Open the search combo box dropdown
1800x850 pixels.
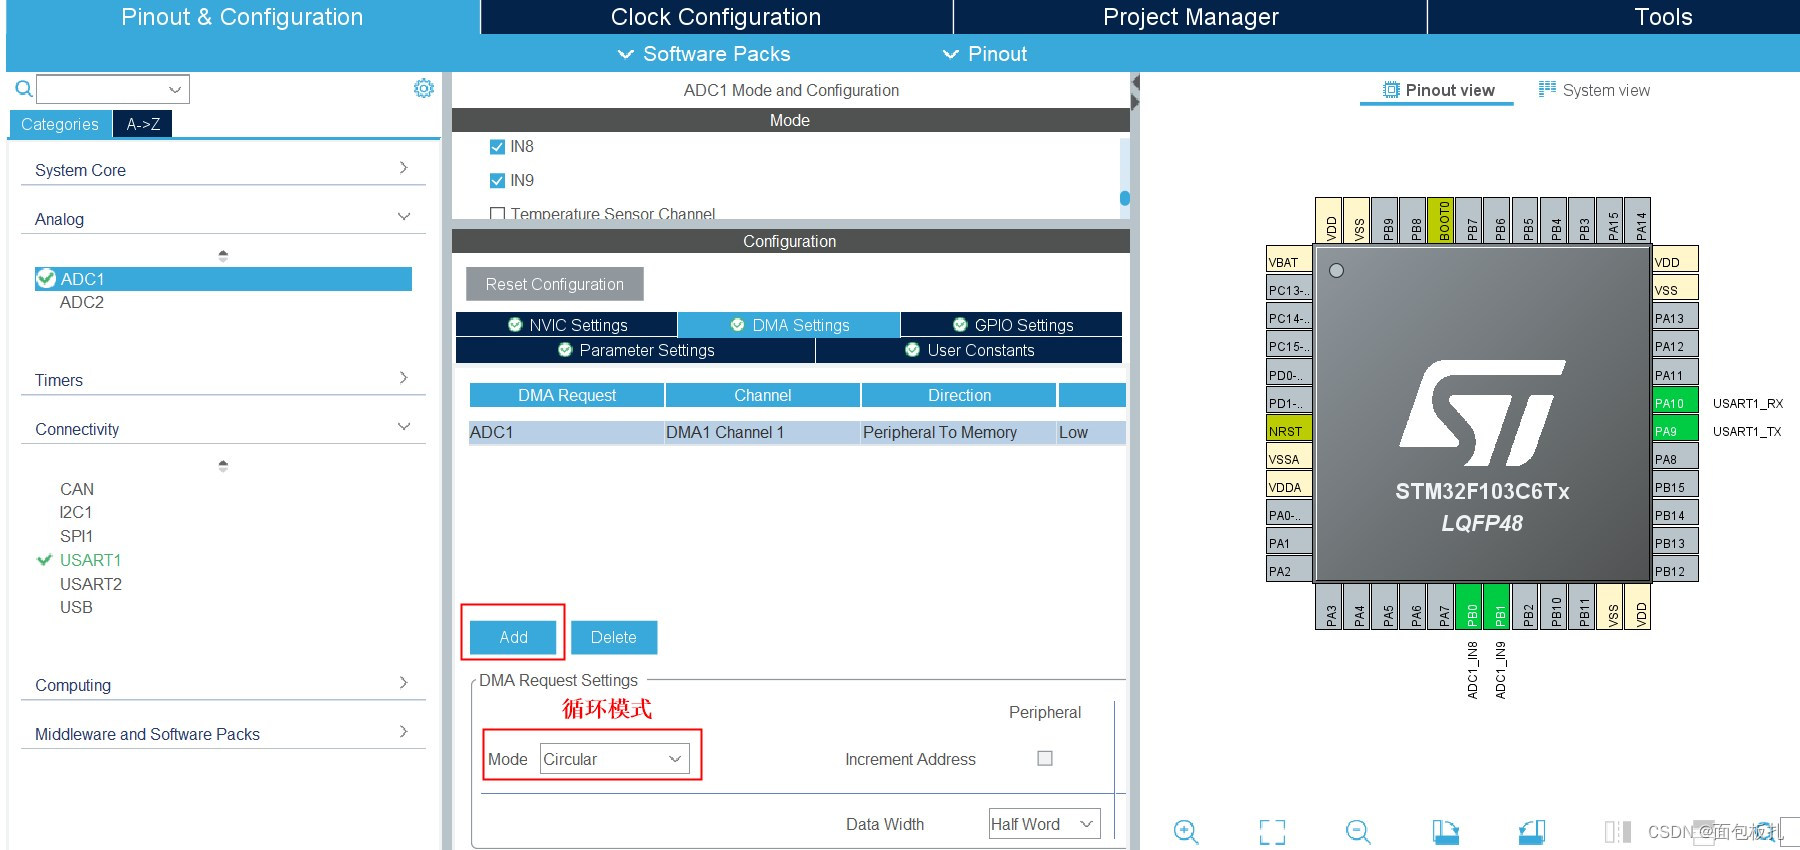[x=175, y=89]
